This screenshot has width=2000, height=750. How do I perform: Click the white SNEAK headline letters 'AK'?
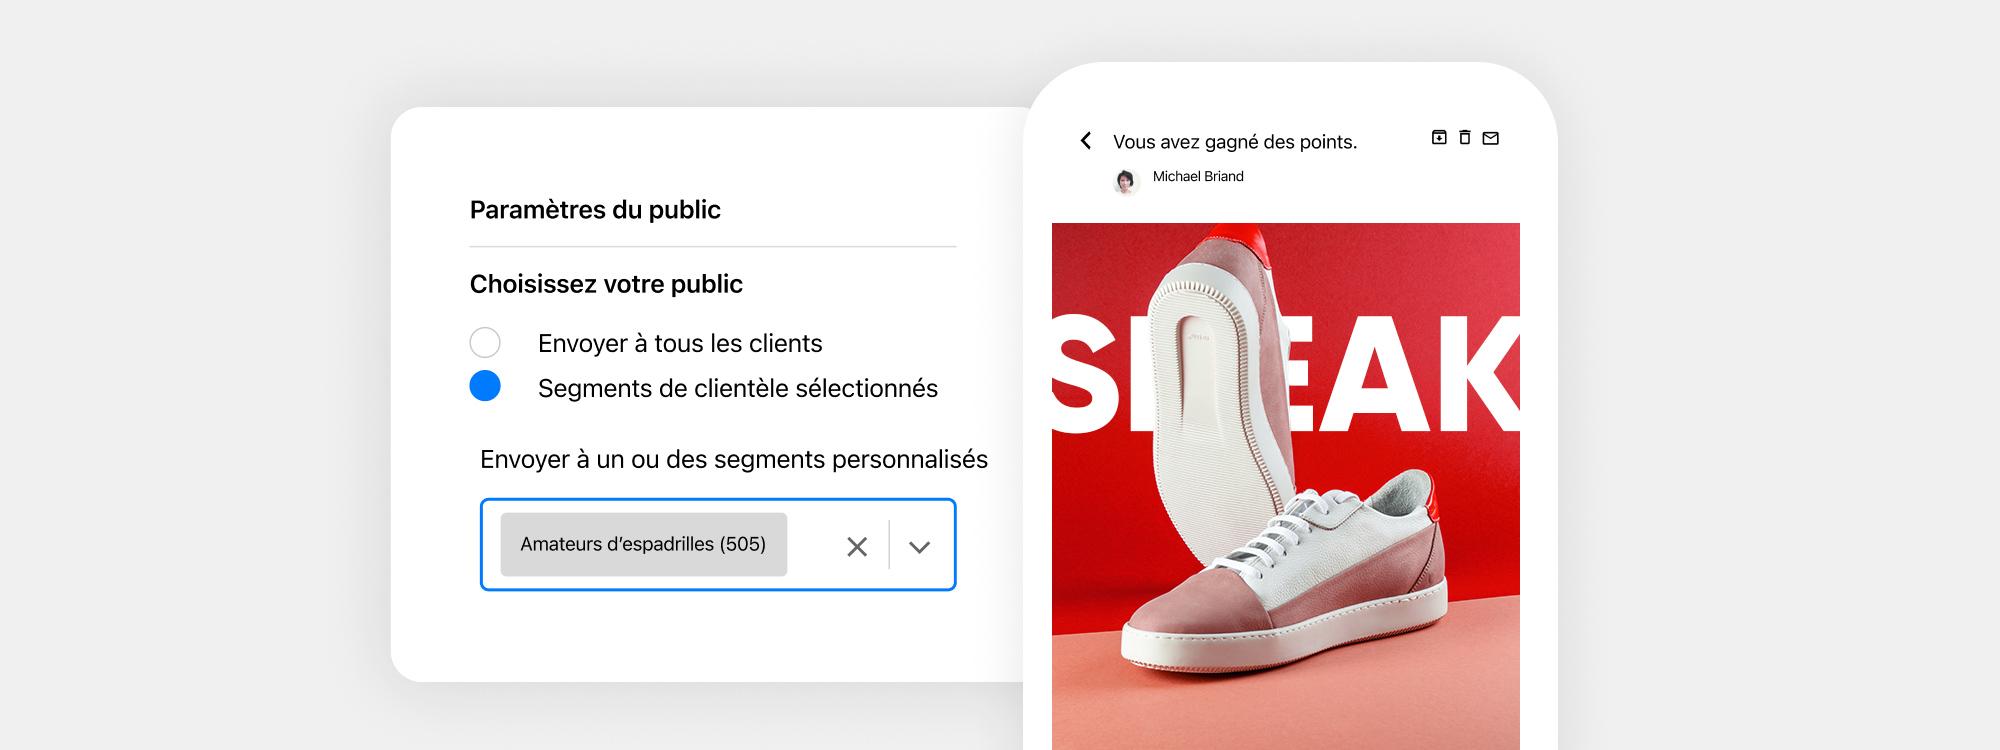coord(1420,374)
